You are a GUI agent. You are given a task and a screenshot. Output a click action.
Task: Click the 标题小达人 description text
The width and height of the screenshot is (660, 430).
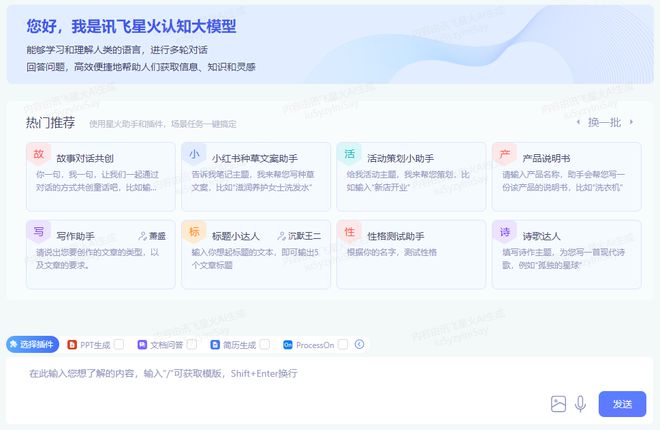click(255, 258)
